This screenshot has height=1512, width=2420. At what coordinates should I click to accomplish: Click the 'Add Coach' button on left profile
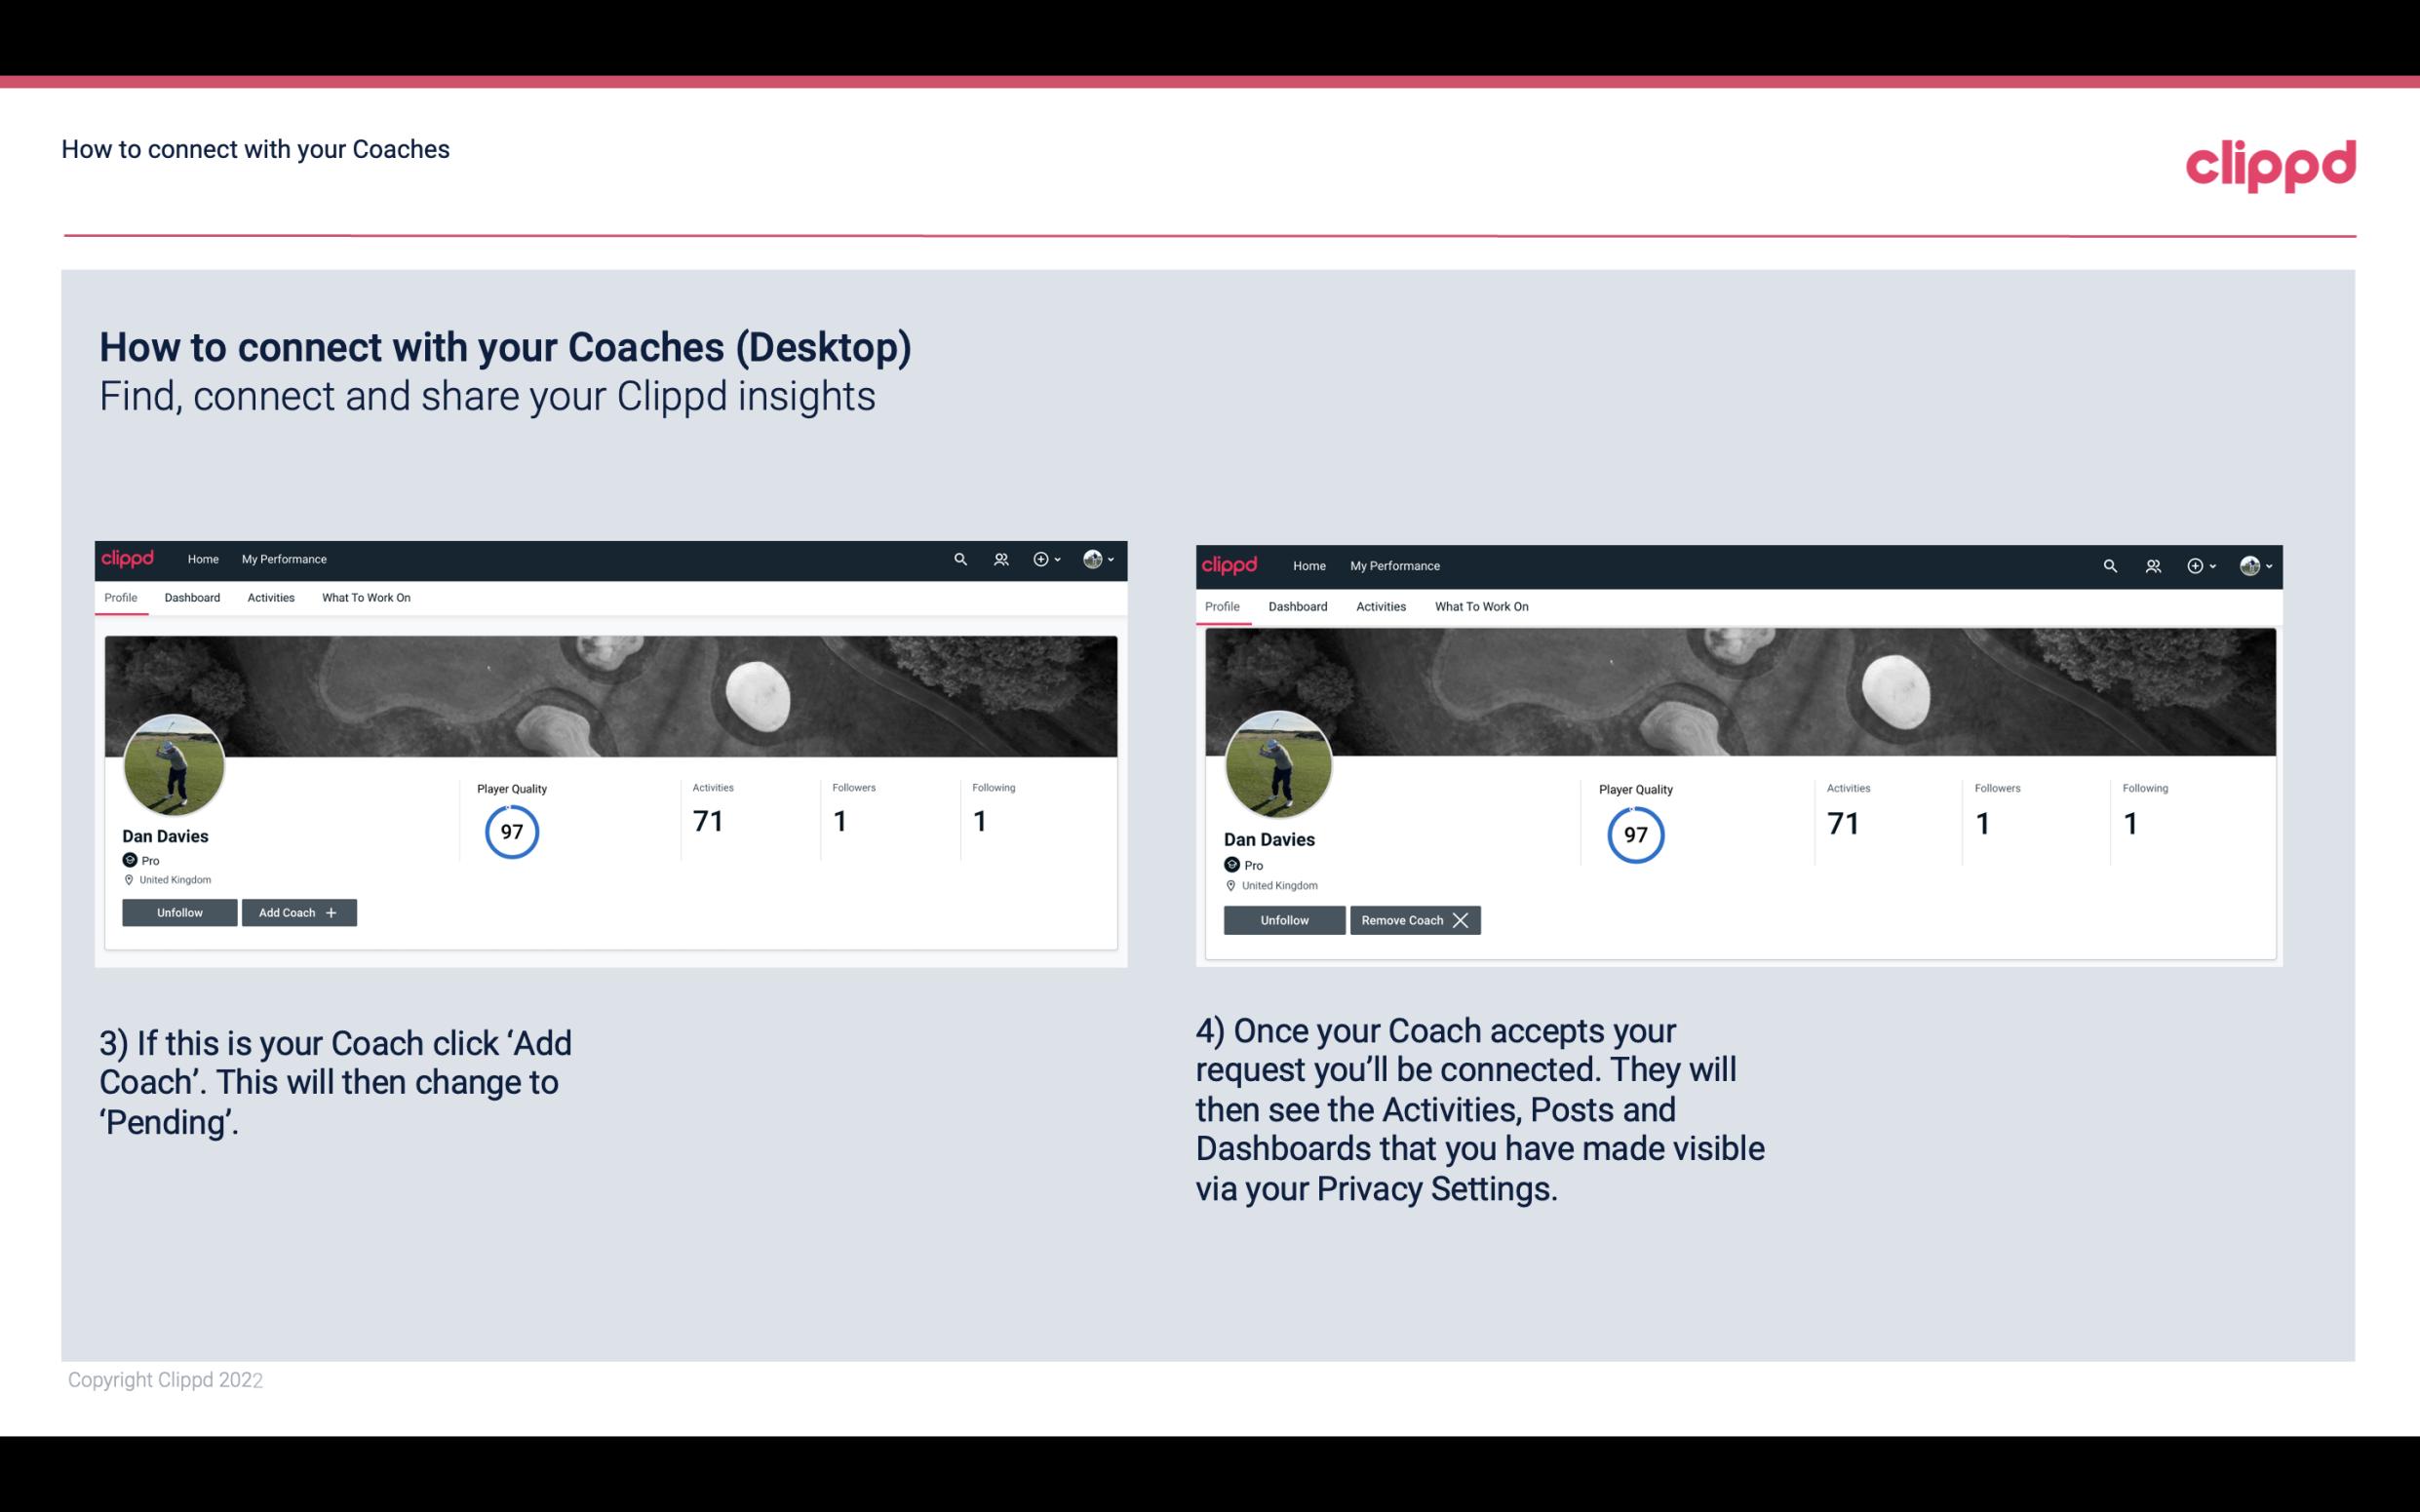(296, 911)
